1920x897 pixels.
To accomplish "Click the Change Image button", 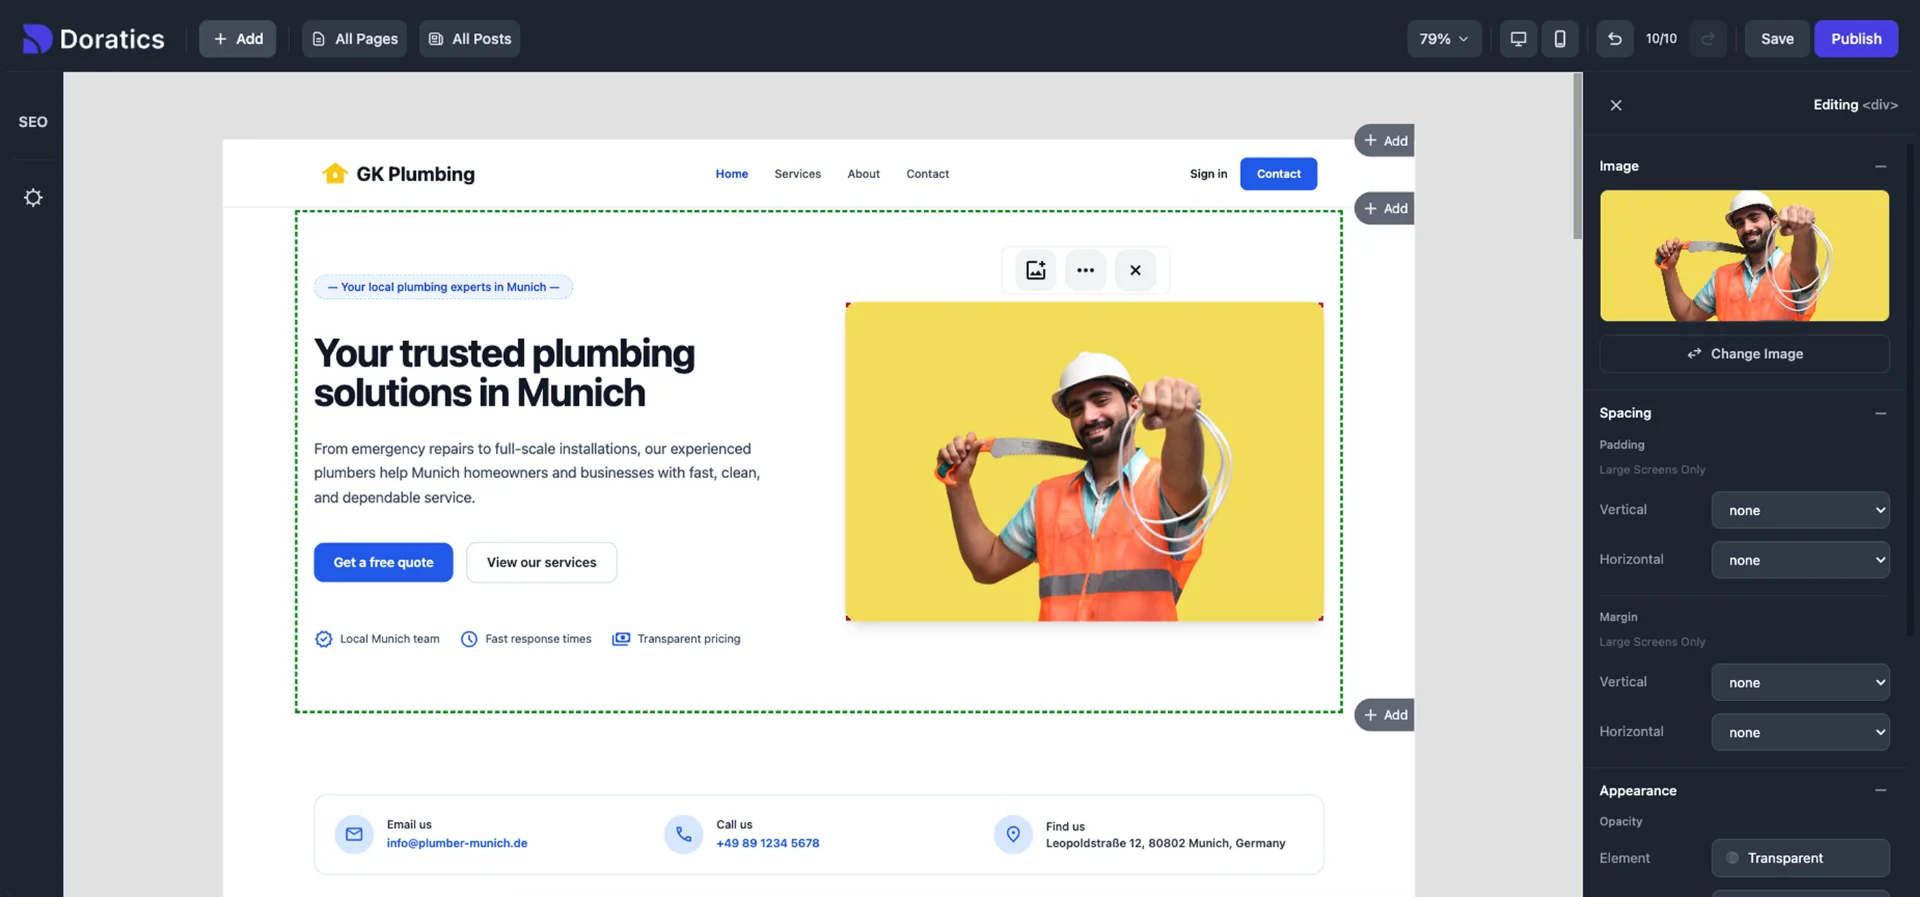I will click(1744, 354).
